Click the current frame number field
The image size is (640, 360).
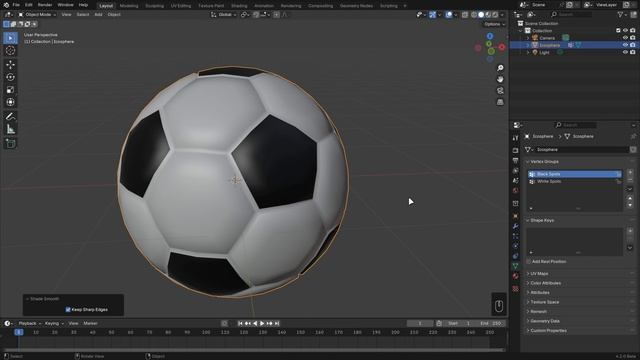click(x=420, y=324)
